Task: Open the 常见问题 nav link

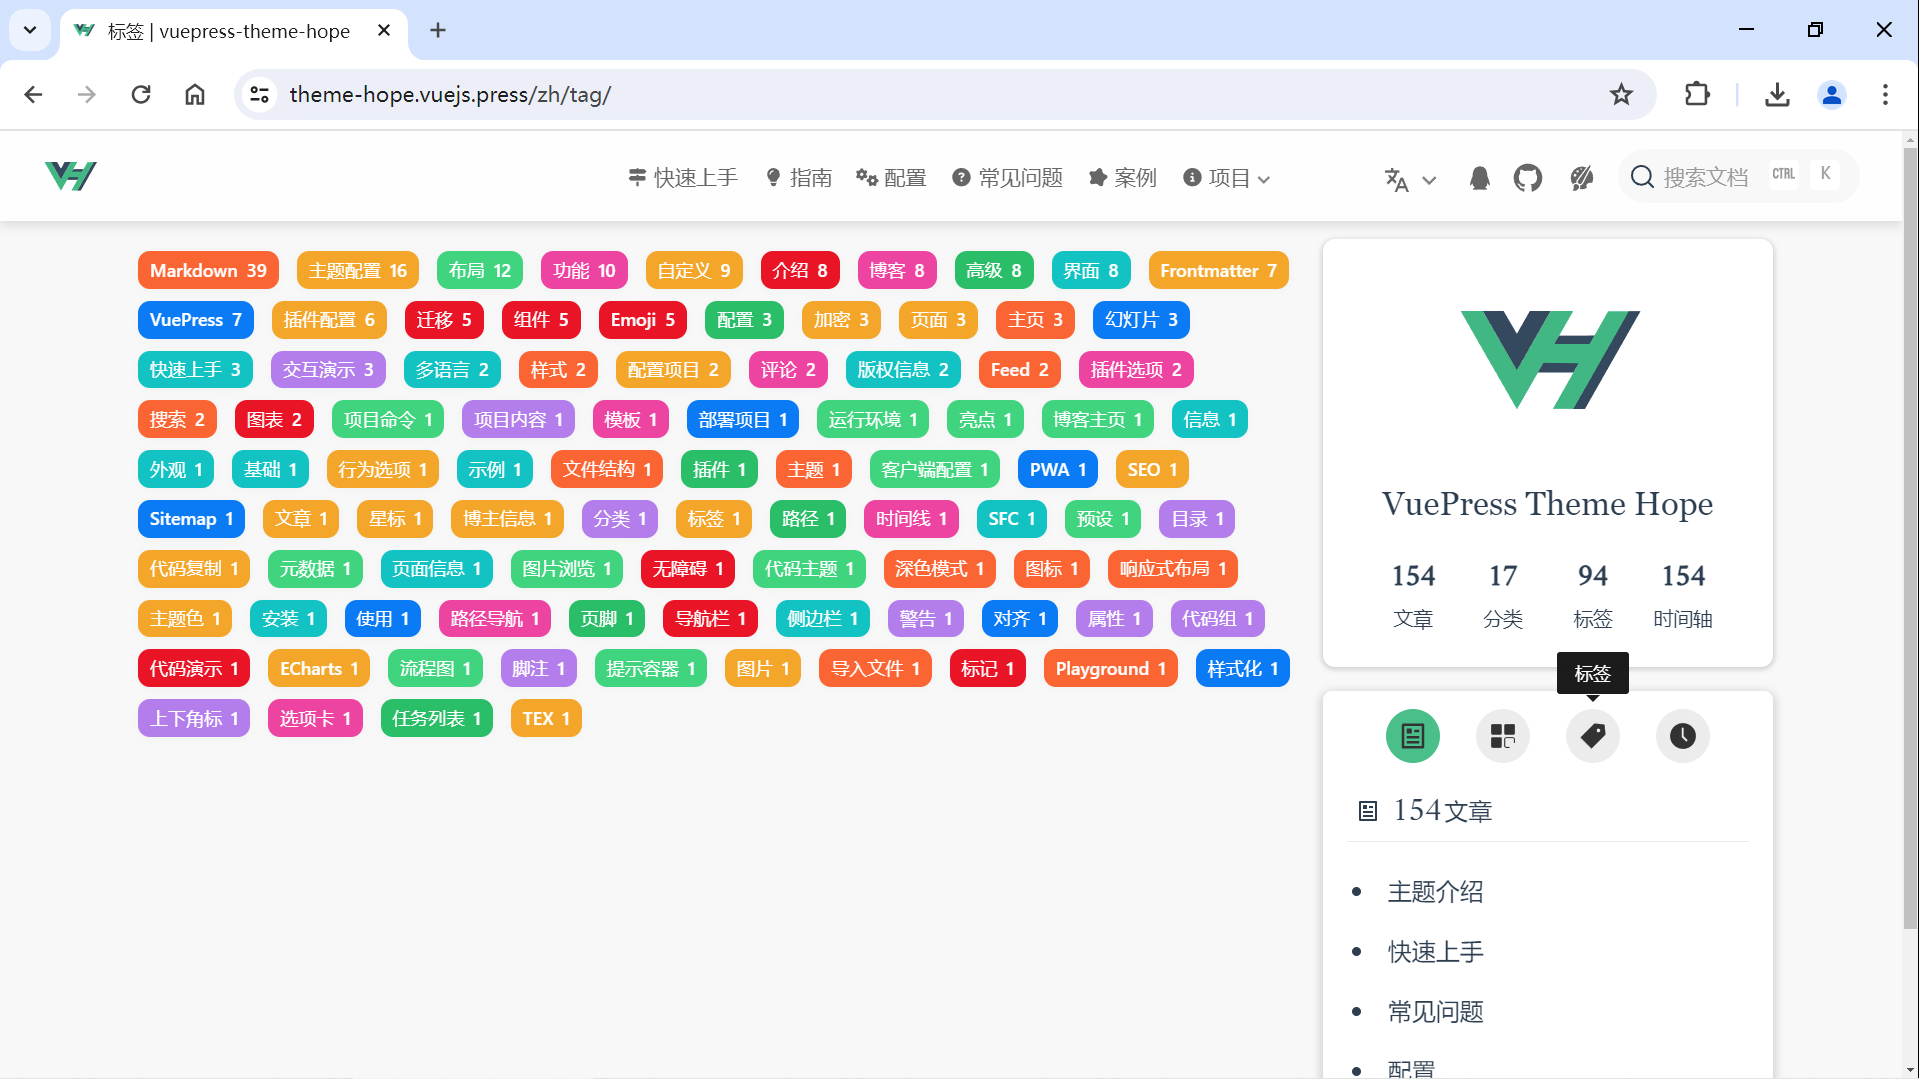Action: point(1007,178)
